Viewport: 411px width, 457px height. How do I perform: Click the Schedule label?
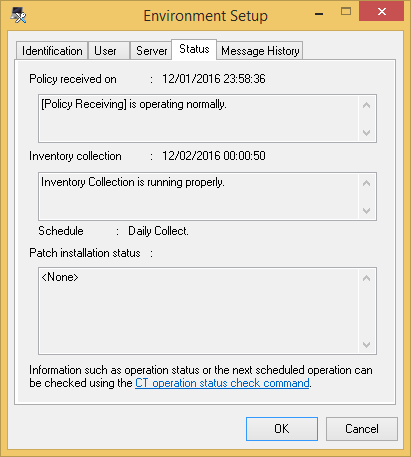click(61, 231)
